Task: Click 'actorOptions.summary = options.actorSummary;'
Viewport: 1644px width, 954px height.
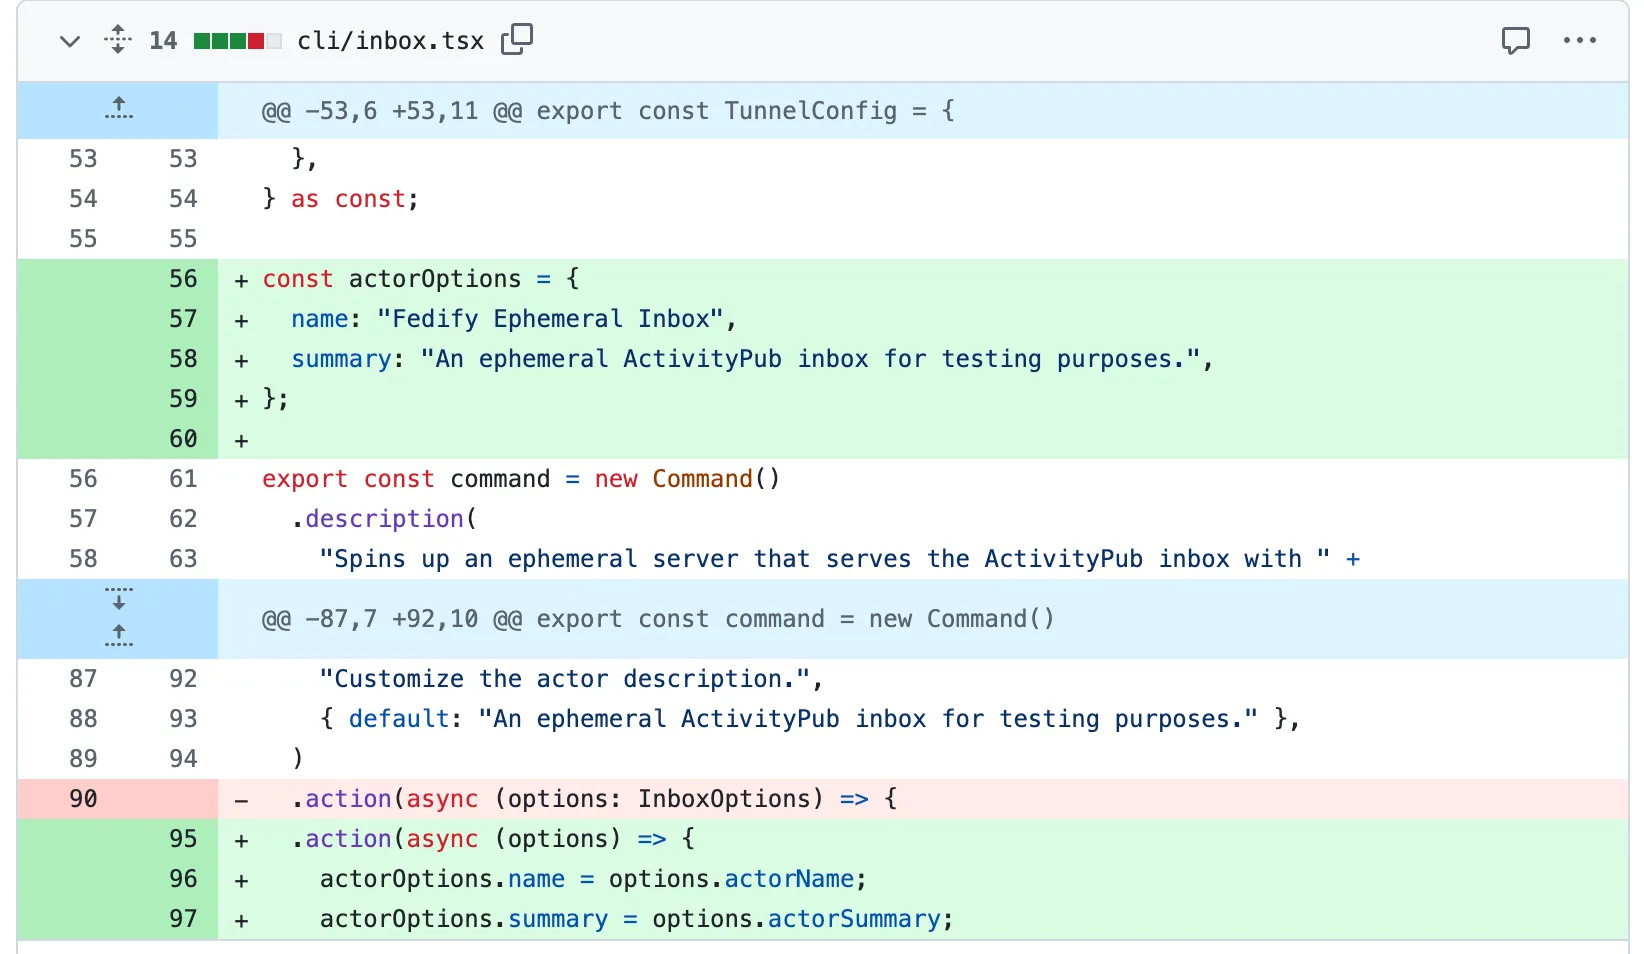Action: tap(637, 919)
